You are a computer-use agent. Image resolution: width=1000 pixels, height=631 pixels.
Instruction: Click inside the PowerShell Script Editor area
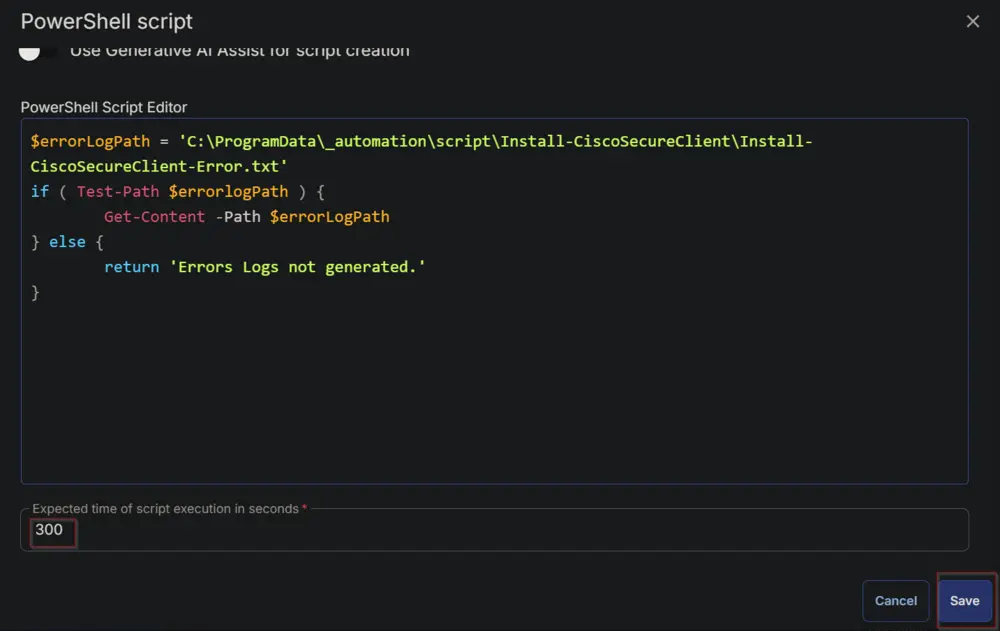pos(494,301)
